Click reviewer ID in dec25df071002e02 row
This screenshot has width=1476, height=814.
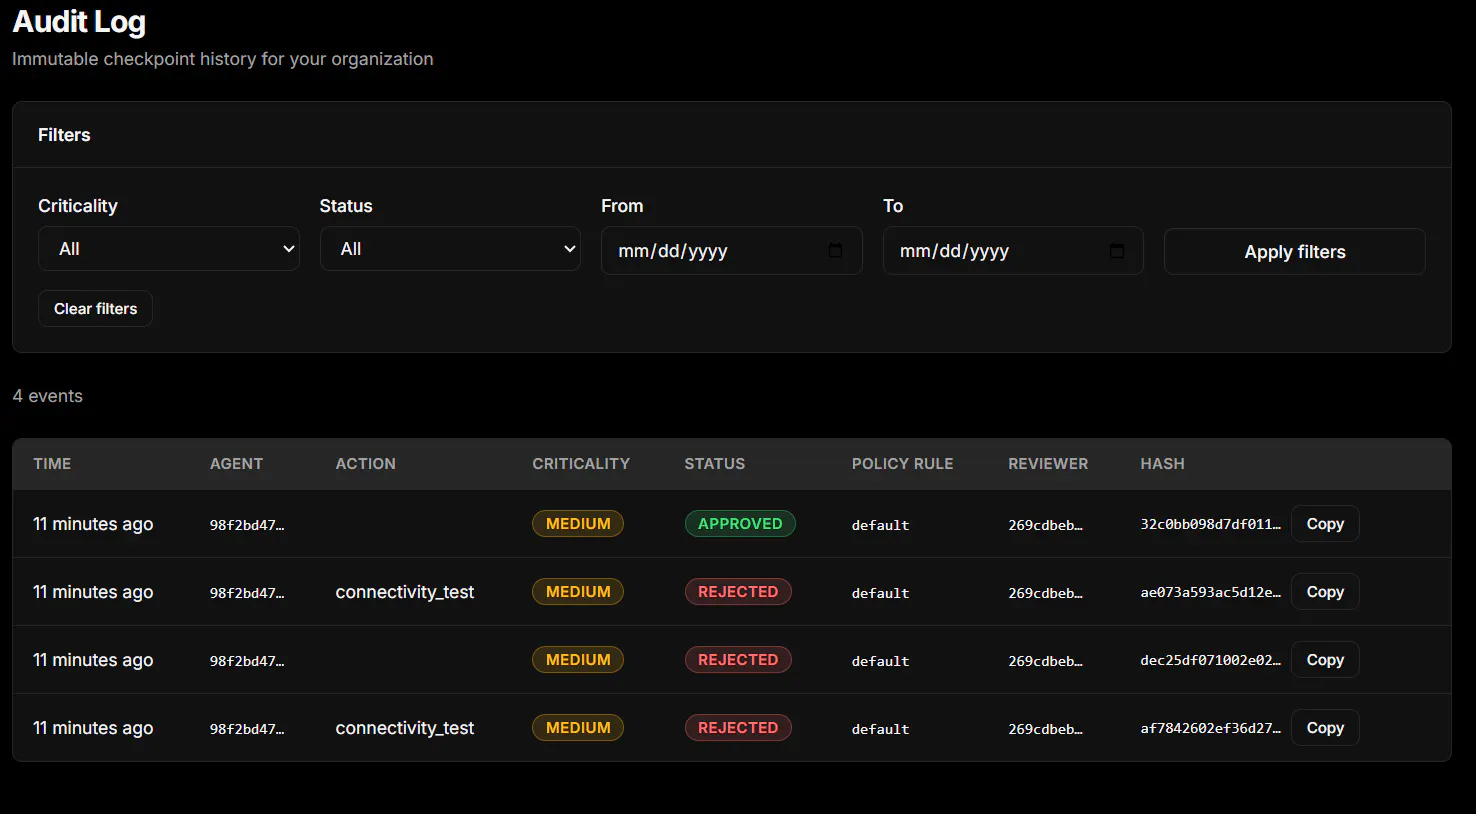click(x=1045, y=661)
